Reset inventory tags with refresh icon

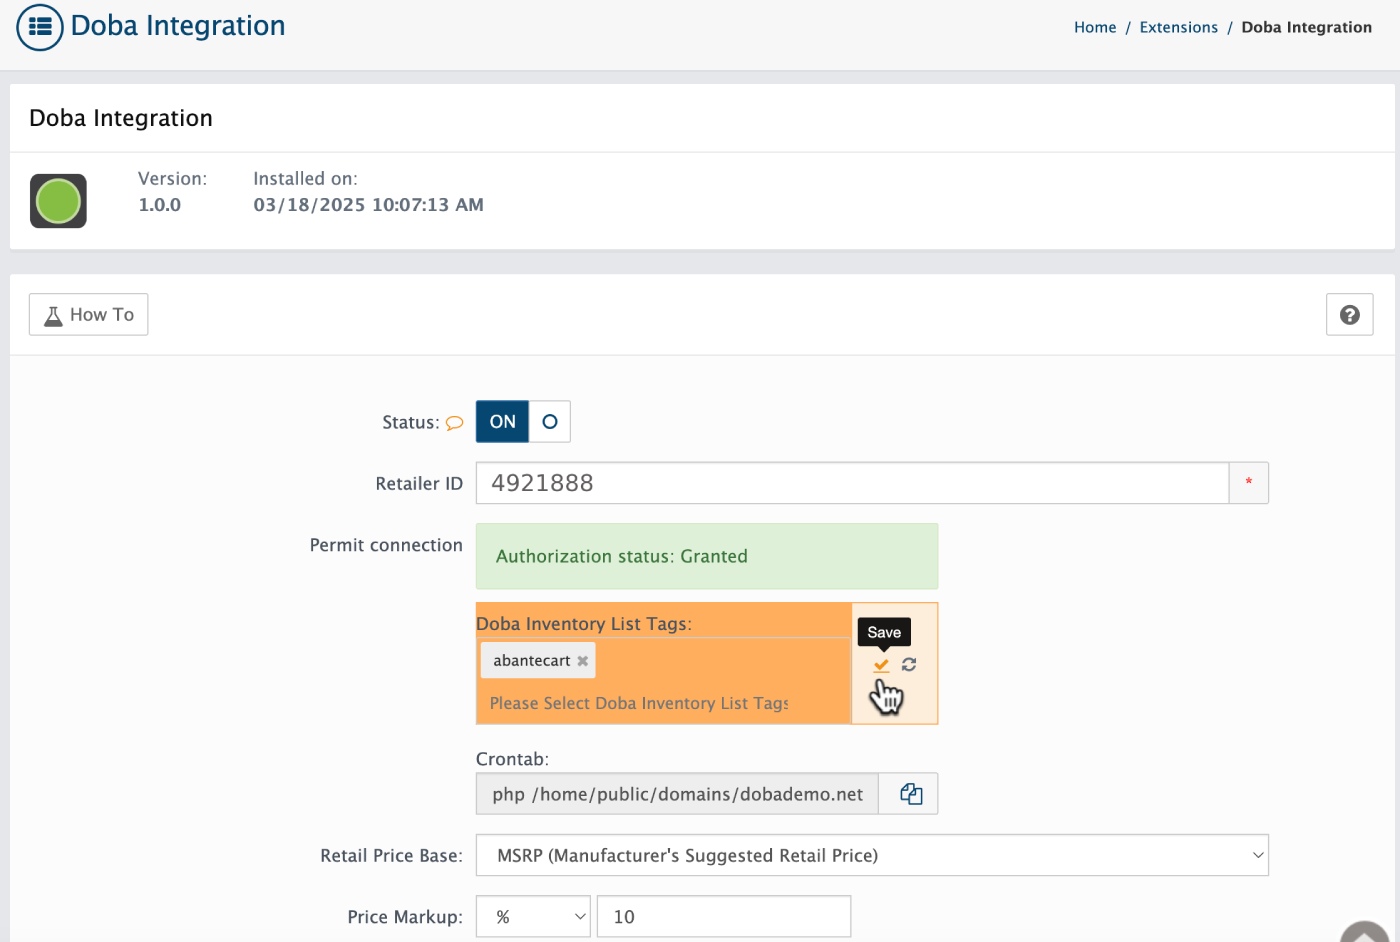coord(909,665)
